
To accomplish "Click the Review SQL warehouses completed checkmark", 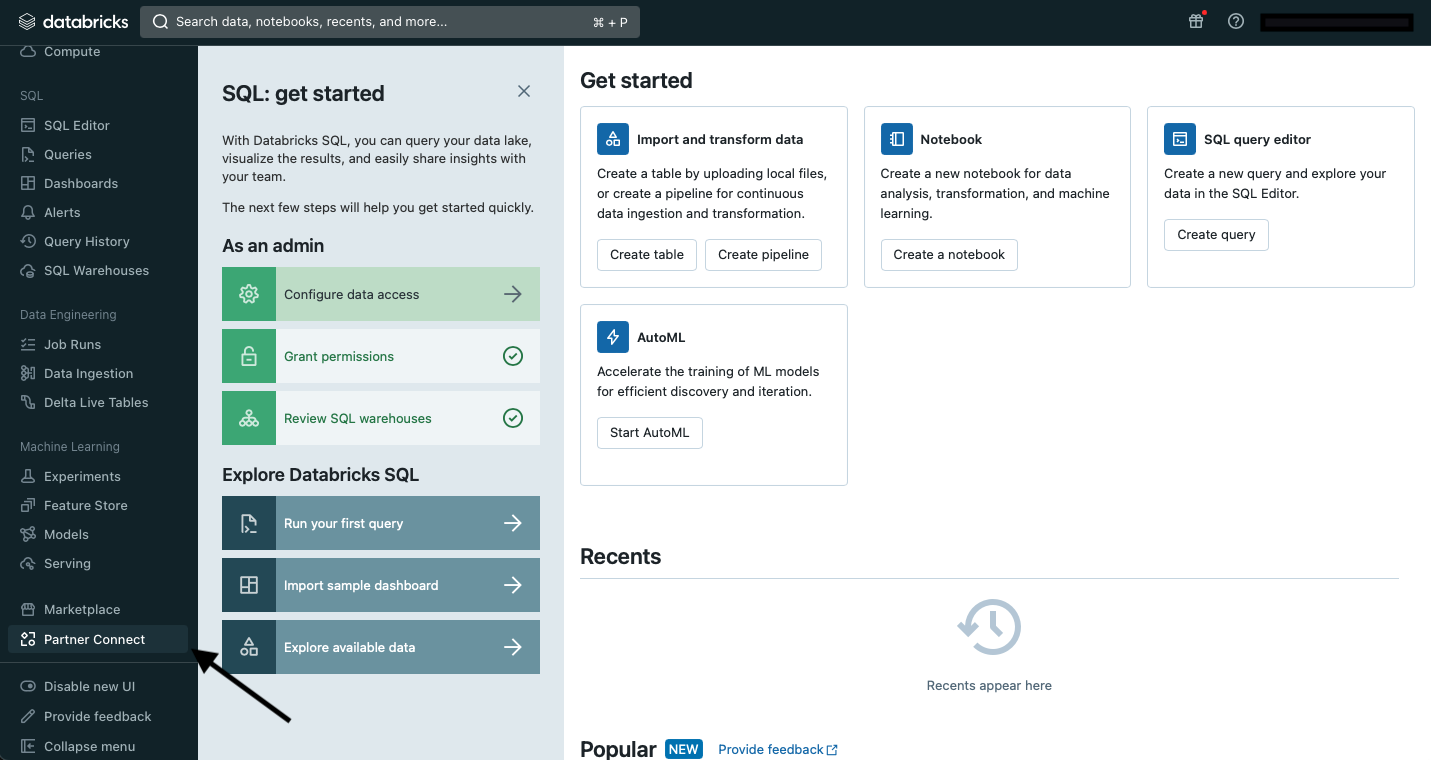I will click(x=513, y=418).
